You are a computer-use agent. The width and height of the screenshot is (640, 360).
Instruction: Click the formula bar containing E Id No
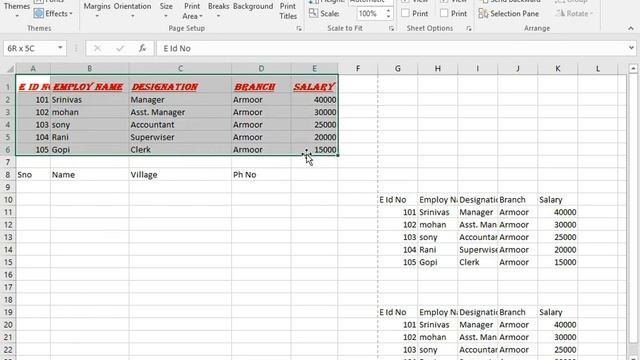click(x=392, y=48)
